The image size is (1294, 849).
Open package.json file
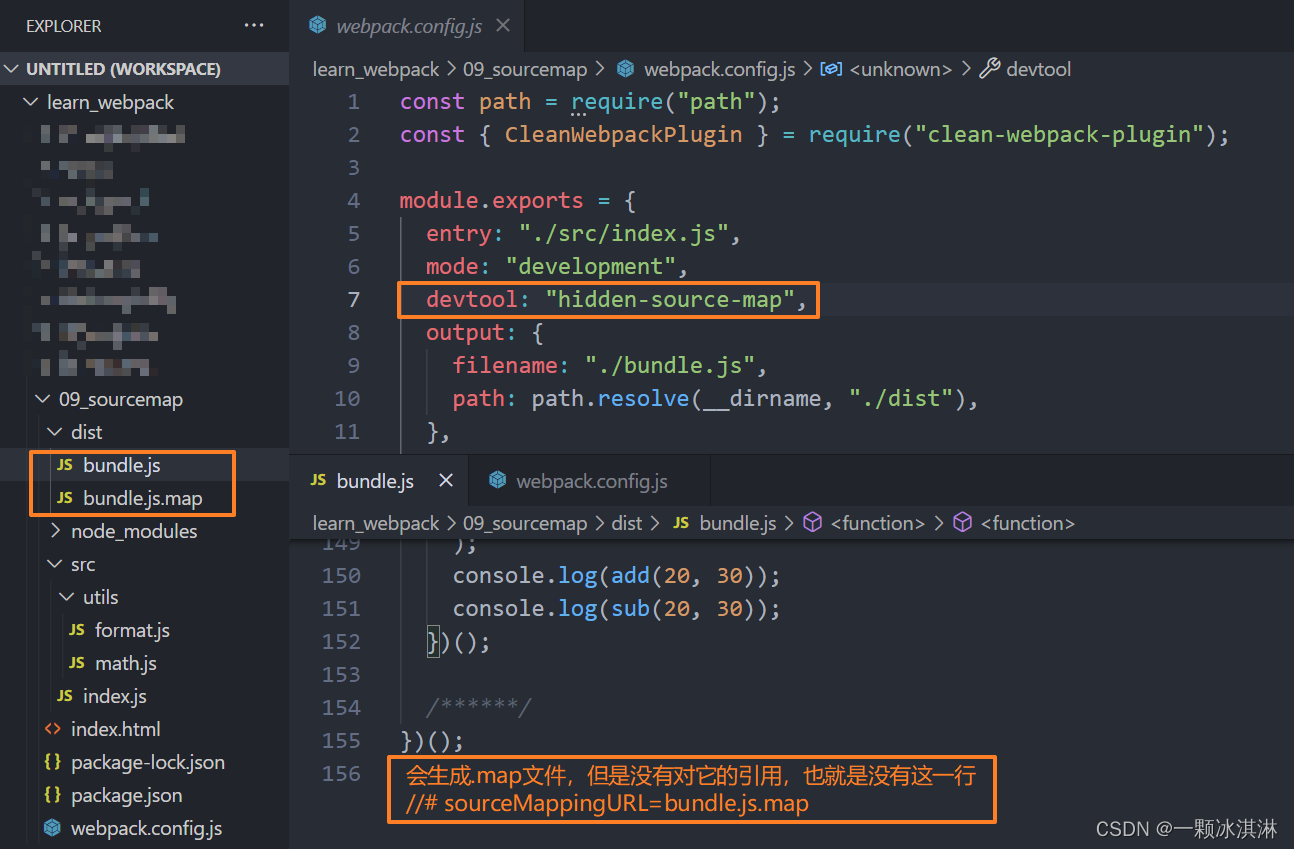click(x=127, y=795)
